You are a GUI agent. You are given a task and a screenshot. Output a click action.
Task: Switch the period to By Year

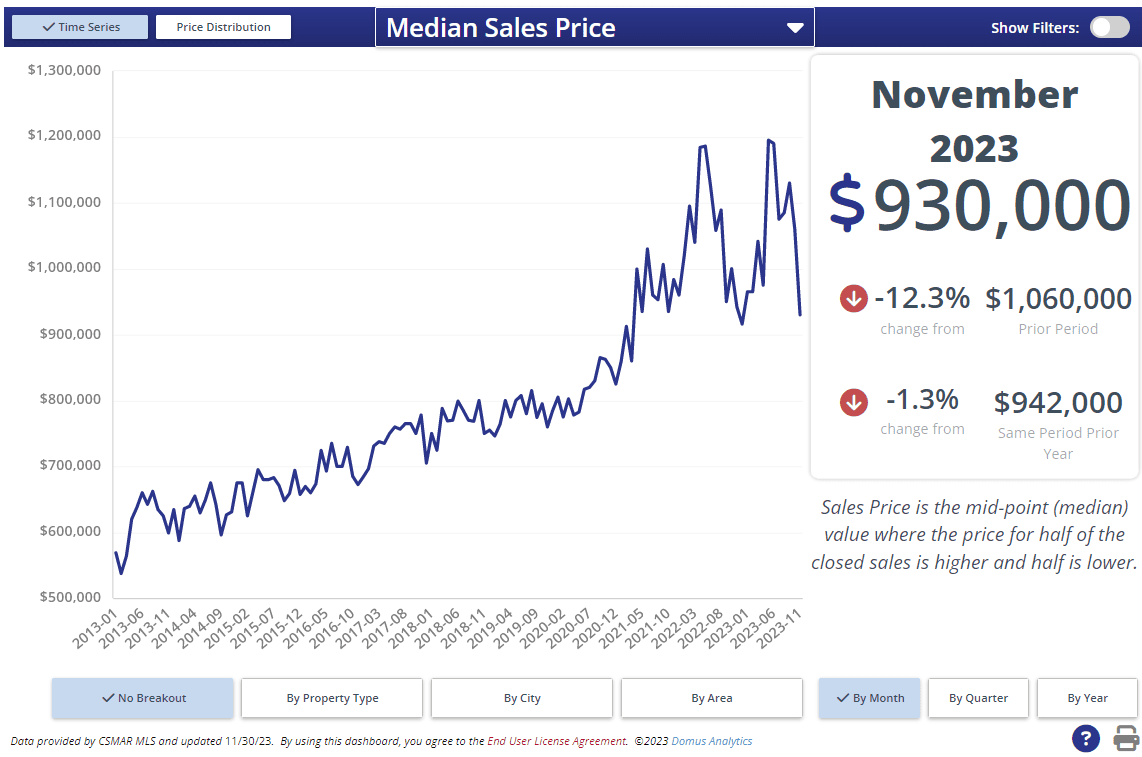pos(1087,698)
